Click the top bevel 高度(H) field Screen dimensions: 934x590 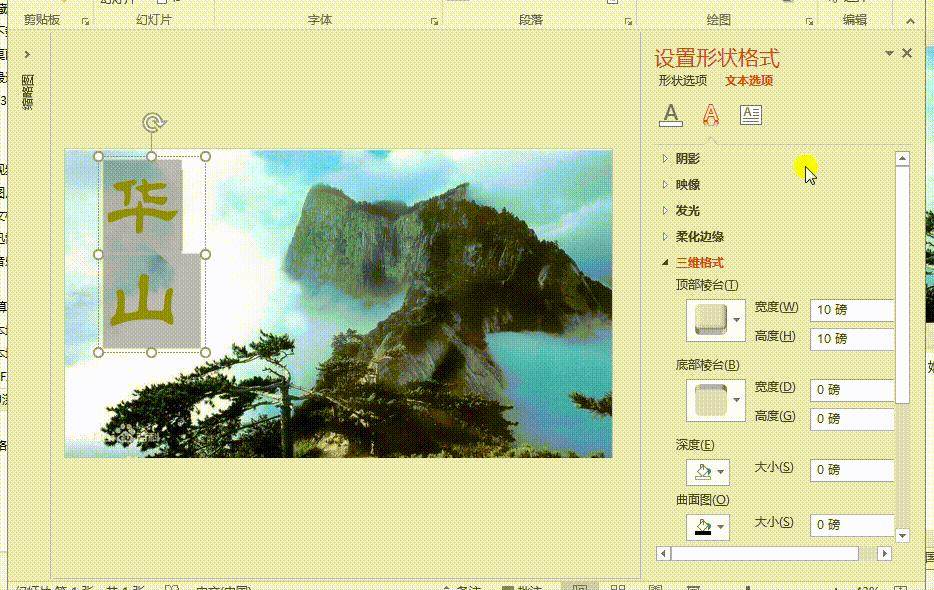(x=852, y=339)
